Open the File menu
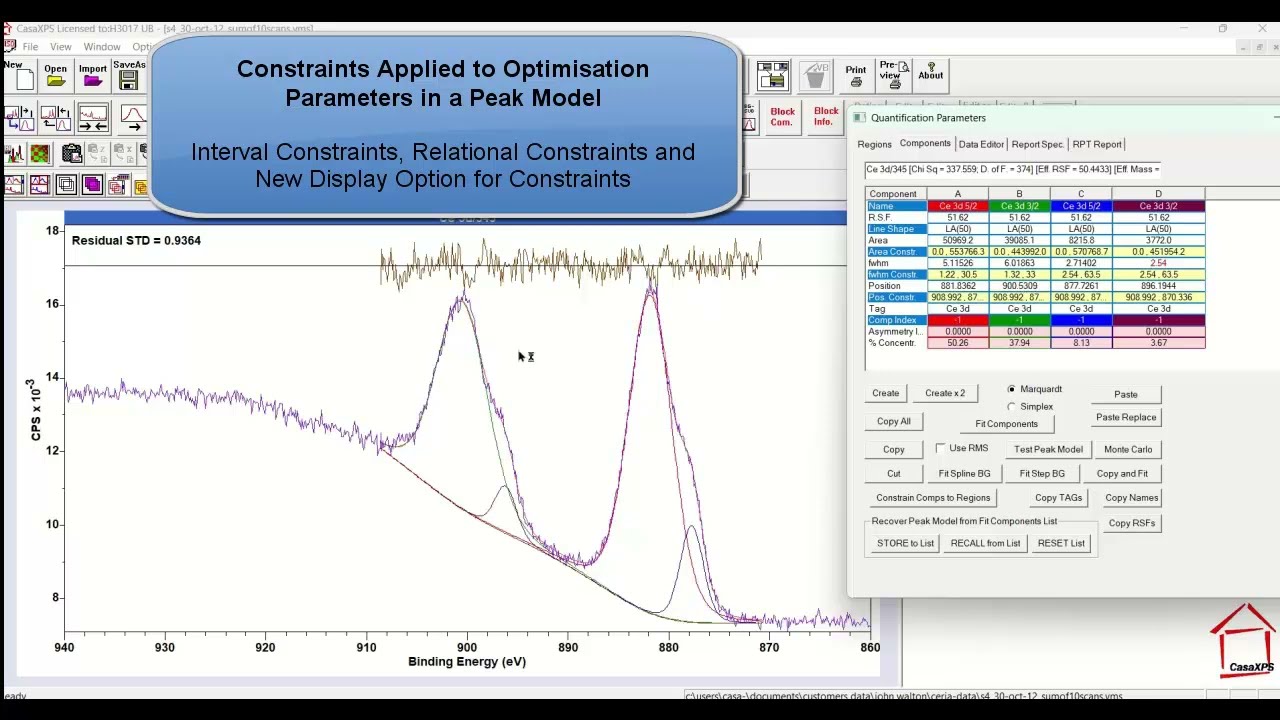Screen dimensions: 1280x720 tap(30, 47)
